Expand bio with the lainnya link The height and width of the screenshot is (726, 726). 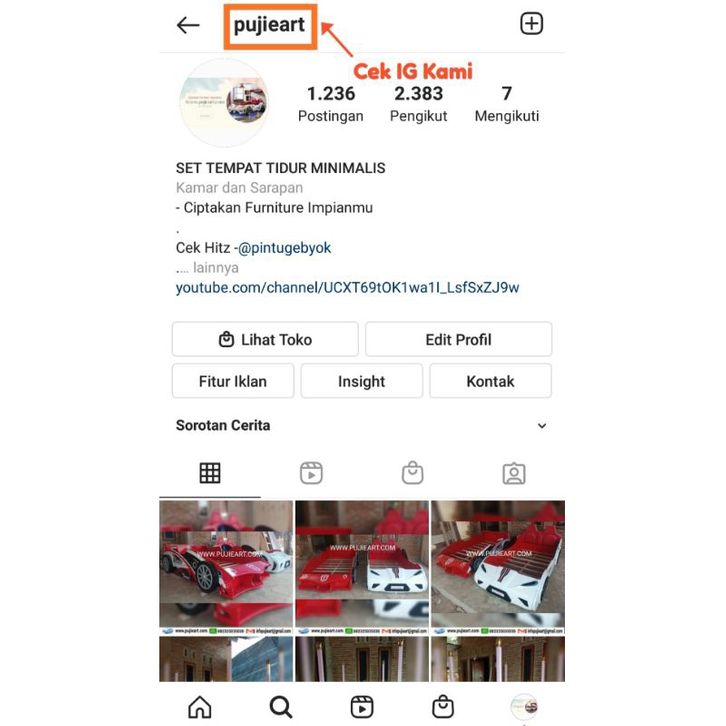pyautogui.click(x=216, y=268)
